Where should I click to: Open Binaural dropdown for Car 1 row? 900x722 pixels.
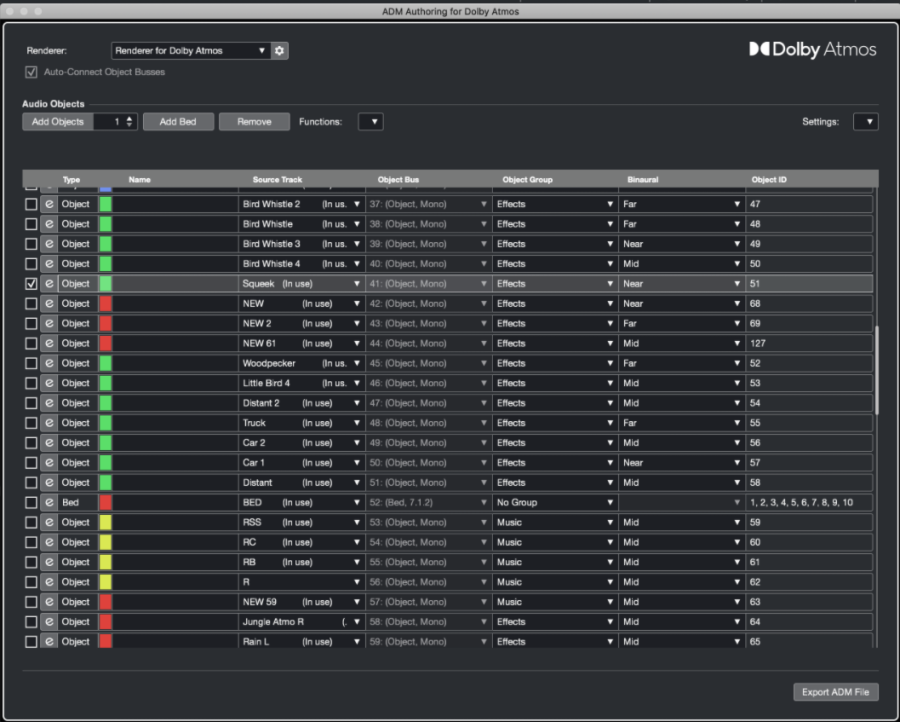681,463
